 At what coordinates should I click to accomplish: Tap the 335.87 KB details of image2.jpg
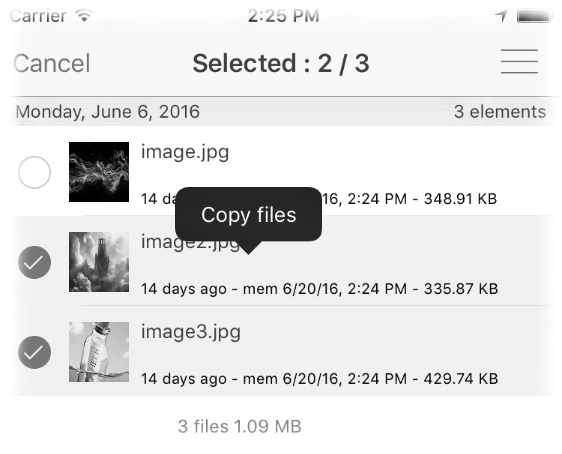pyautogui.click(x=319, y=289)
